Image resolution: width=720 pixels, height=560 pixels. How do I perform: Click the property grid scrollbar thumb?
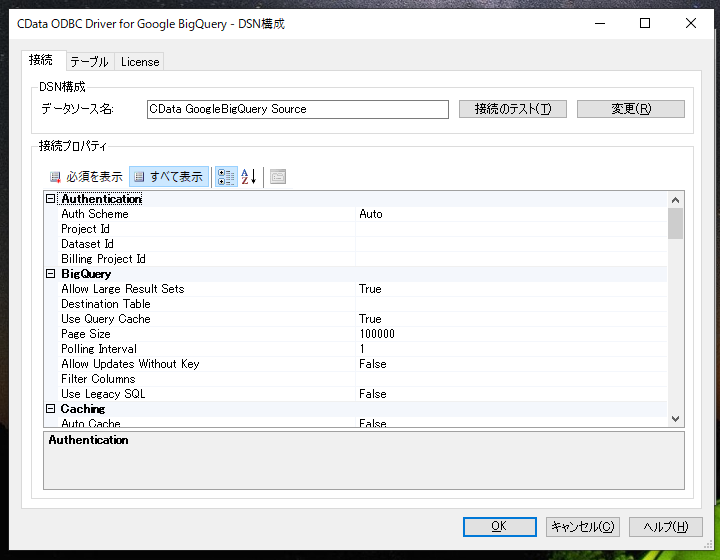click(675, 224)
